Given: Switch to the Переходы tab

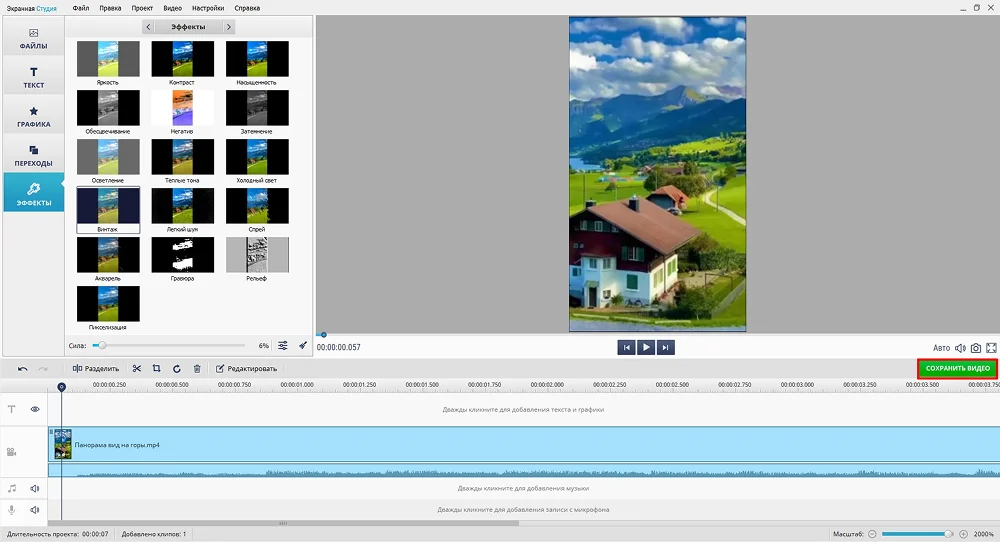Looking at the screenshot, I should point(33,155).
